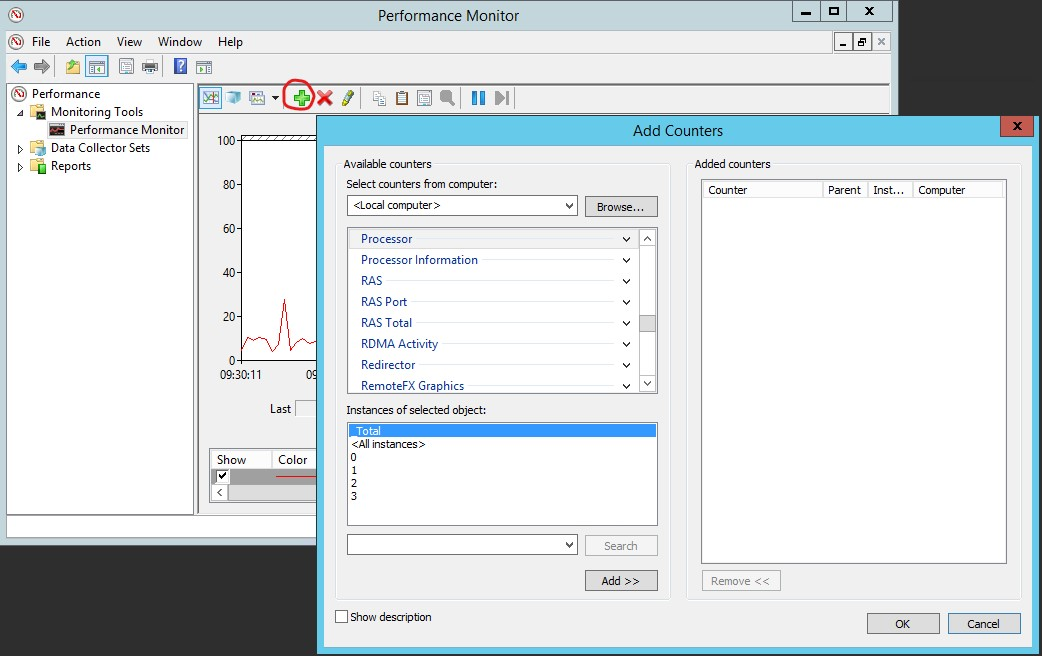Expand Data Collector Sets tree node
Viewport: 1042px width, 656px height.
click(x=20, y=148)
